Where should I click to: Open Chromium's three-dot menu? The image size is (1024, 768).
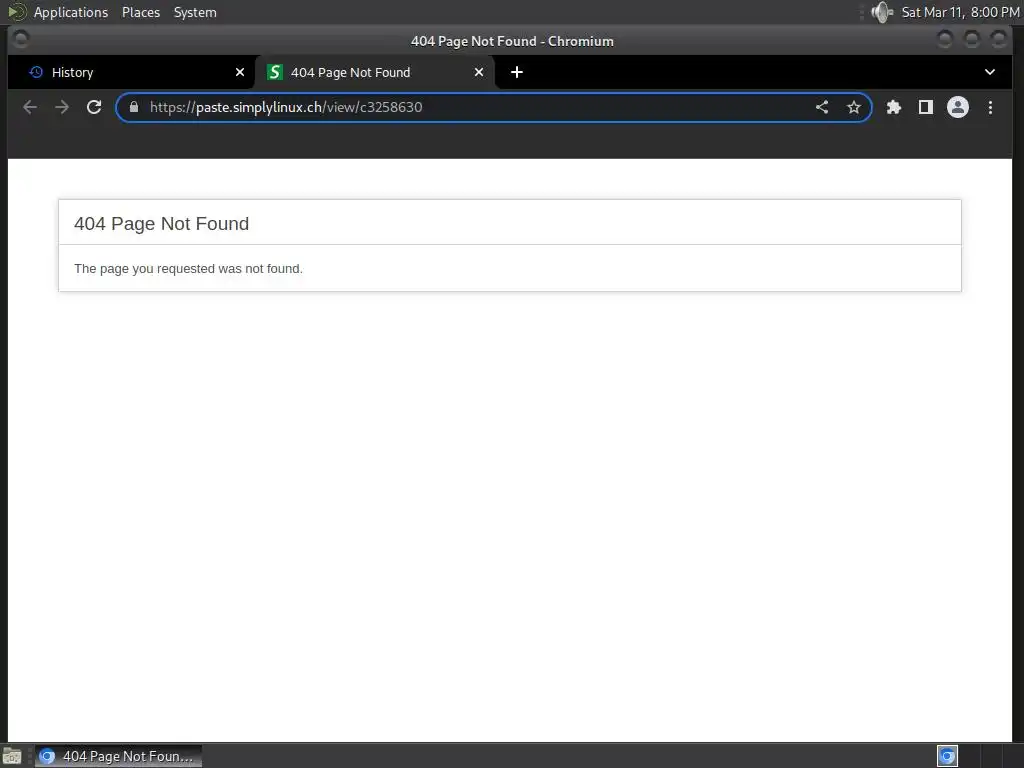[x=990, y=107]
